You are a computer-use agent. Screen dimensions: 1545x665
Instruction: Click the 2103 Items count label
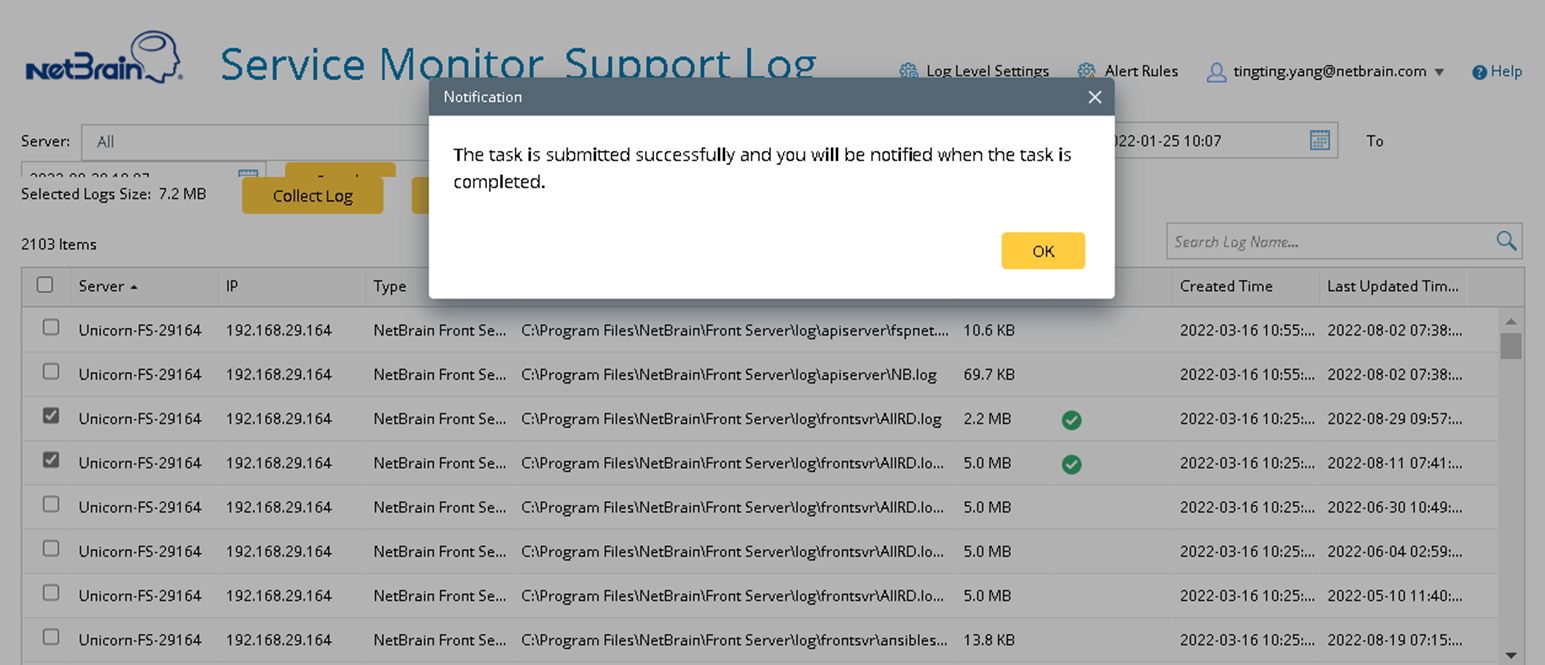tap(59, 244)
